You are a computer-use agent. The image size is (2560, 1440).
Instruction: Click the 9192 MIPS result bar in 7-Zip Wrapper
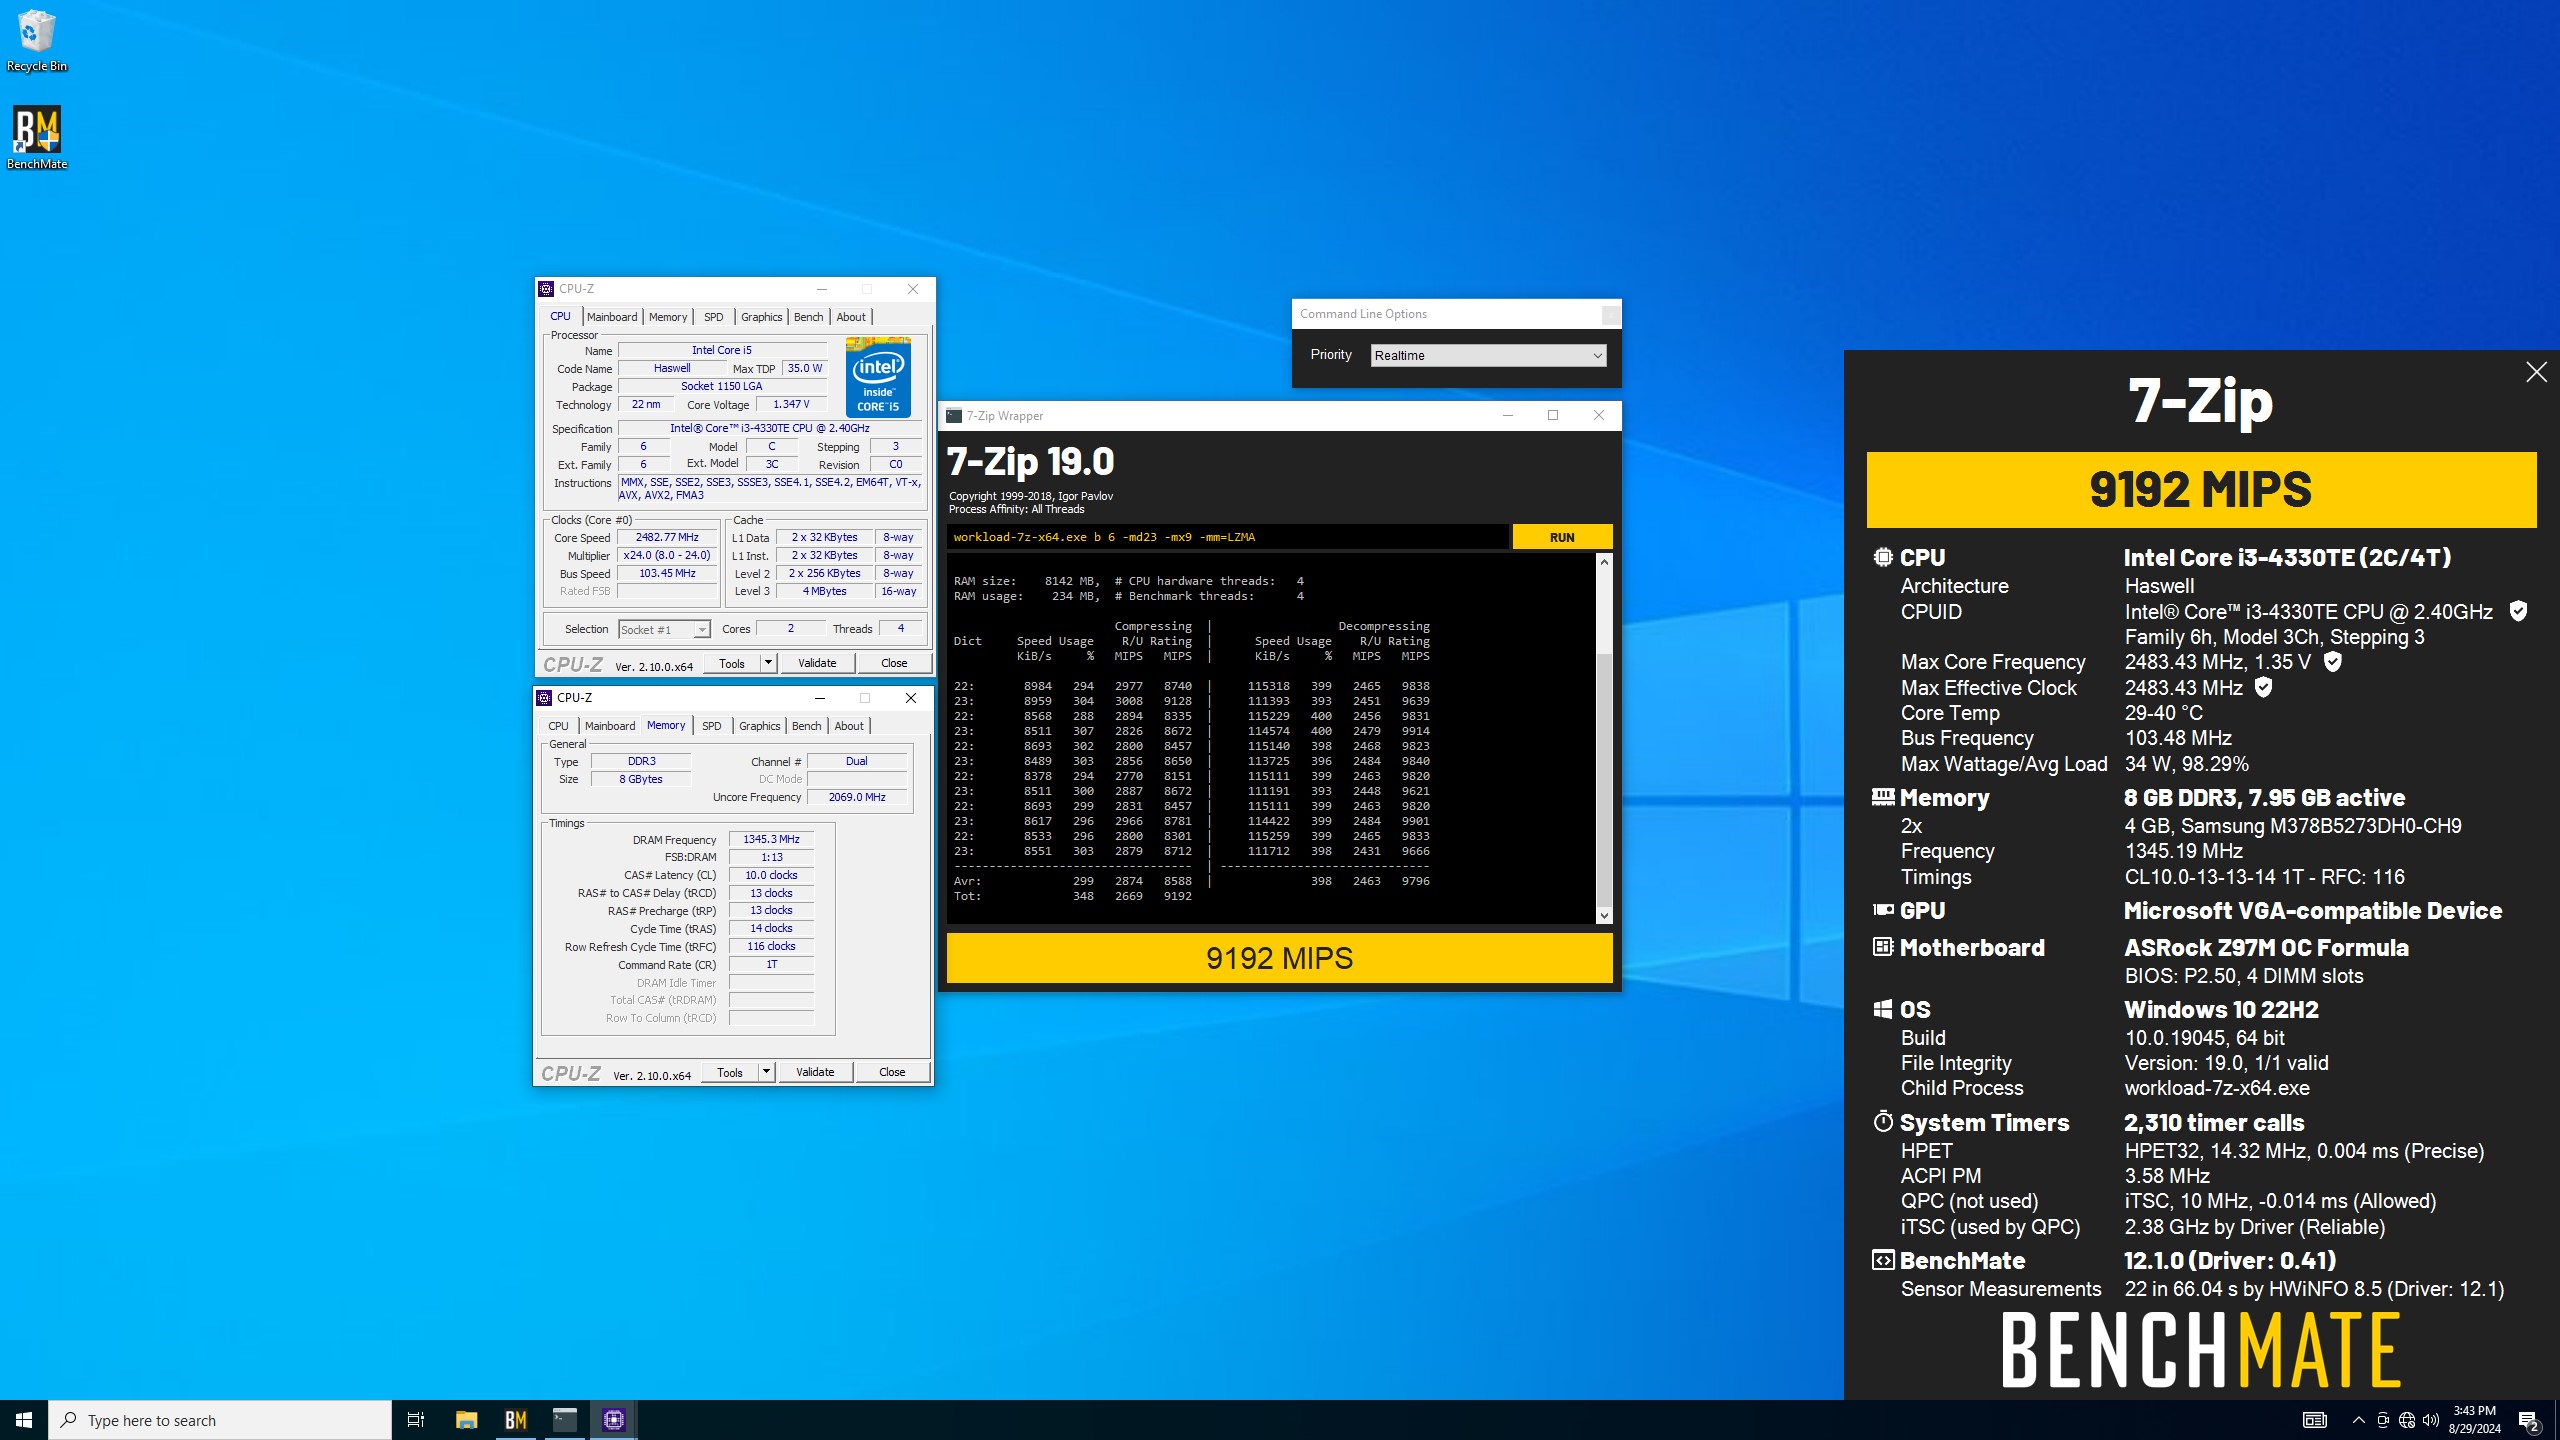click(1279, 958)
